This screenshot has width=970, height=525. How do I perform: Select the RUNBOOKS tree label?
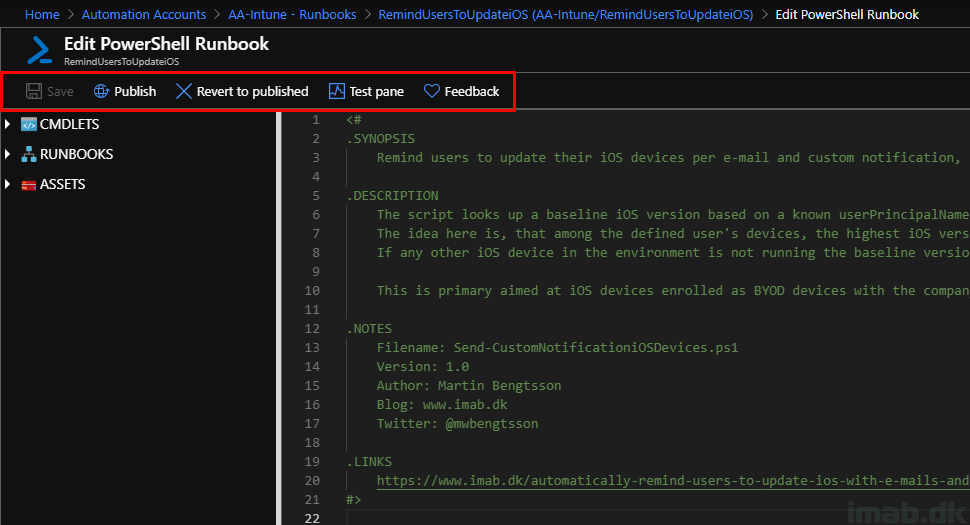pyautogui.click(x=77, y=154)
